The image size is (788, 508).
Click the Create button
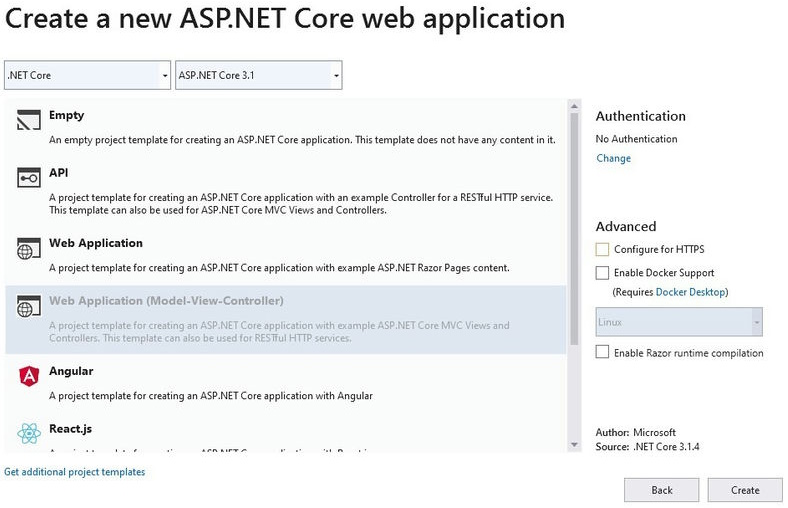coord(745,490)
